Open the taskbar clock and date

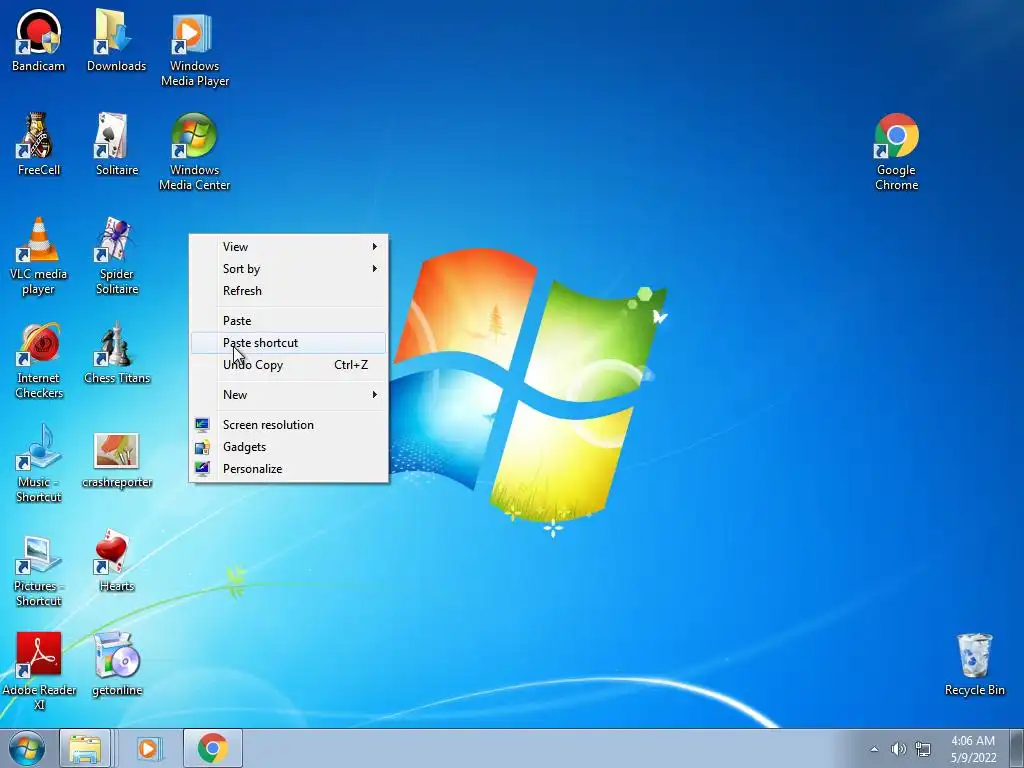pos(973,749)
